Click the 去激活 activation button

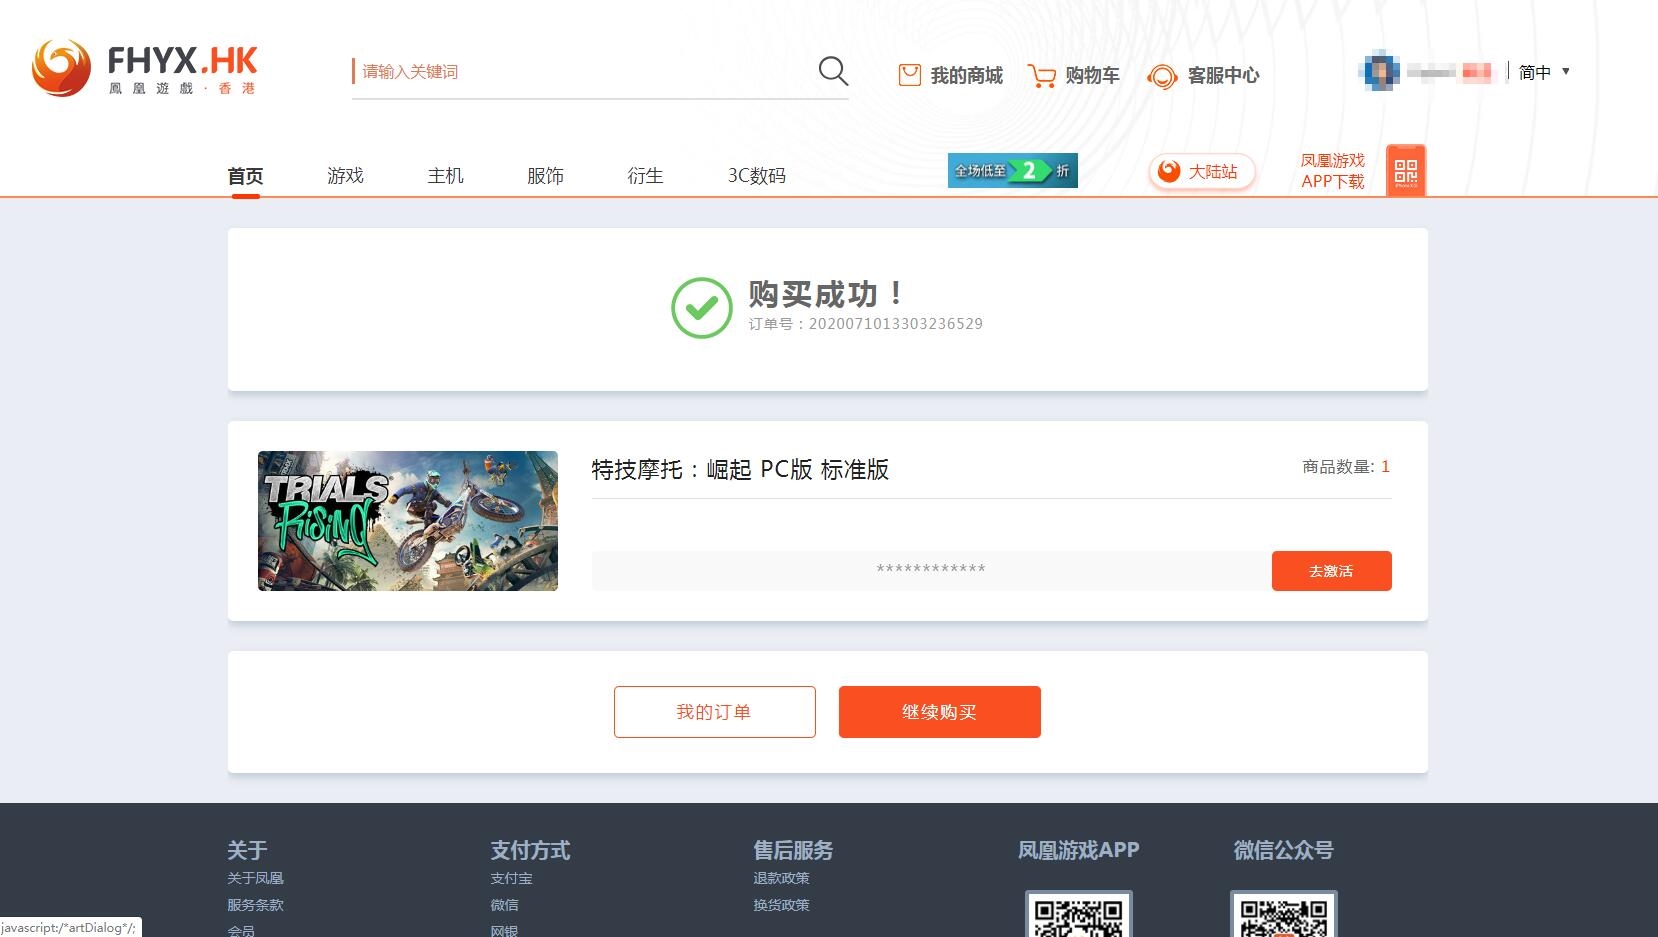coord(1331,570)
